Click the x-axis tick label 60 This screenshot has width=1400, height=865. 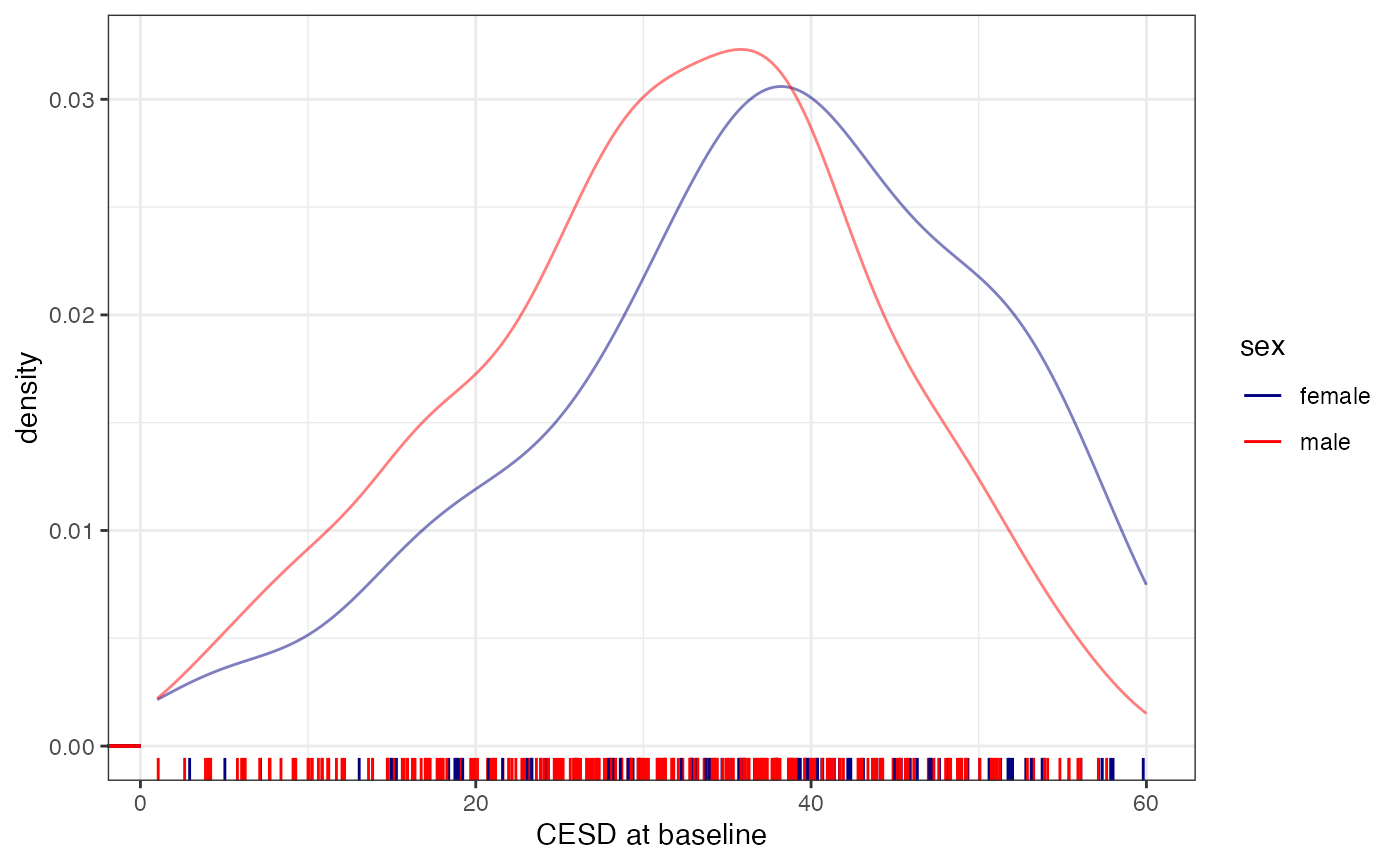(x=1145, y=803)
